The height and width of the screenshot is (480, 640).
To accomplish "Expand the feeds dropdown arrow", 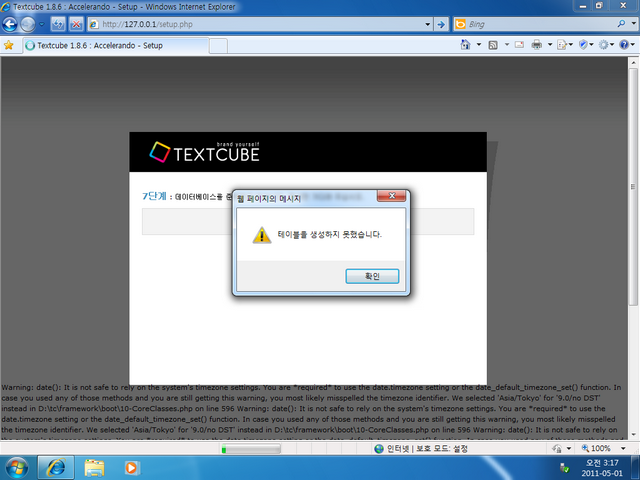I will [x=507, y=44].
